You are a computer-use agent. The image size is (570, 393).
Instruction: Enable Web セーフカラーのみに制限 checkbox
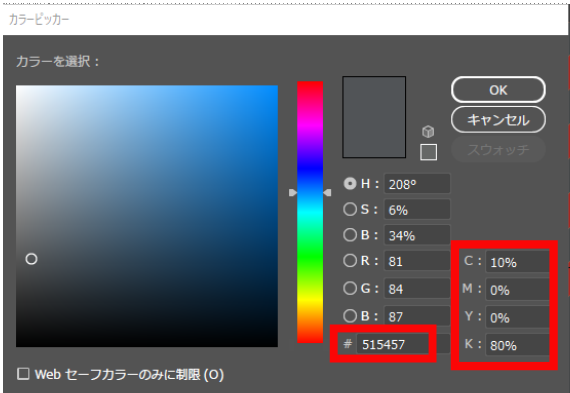point(23,374)
